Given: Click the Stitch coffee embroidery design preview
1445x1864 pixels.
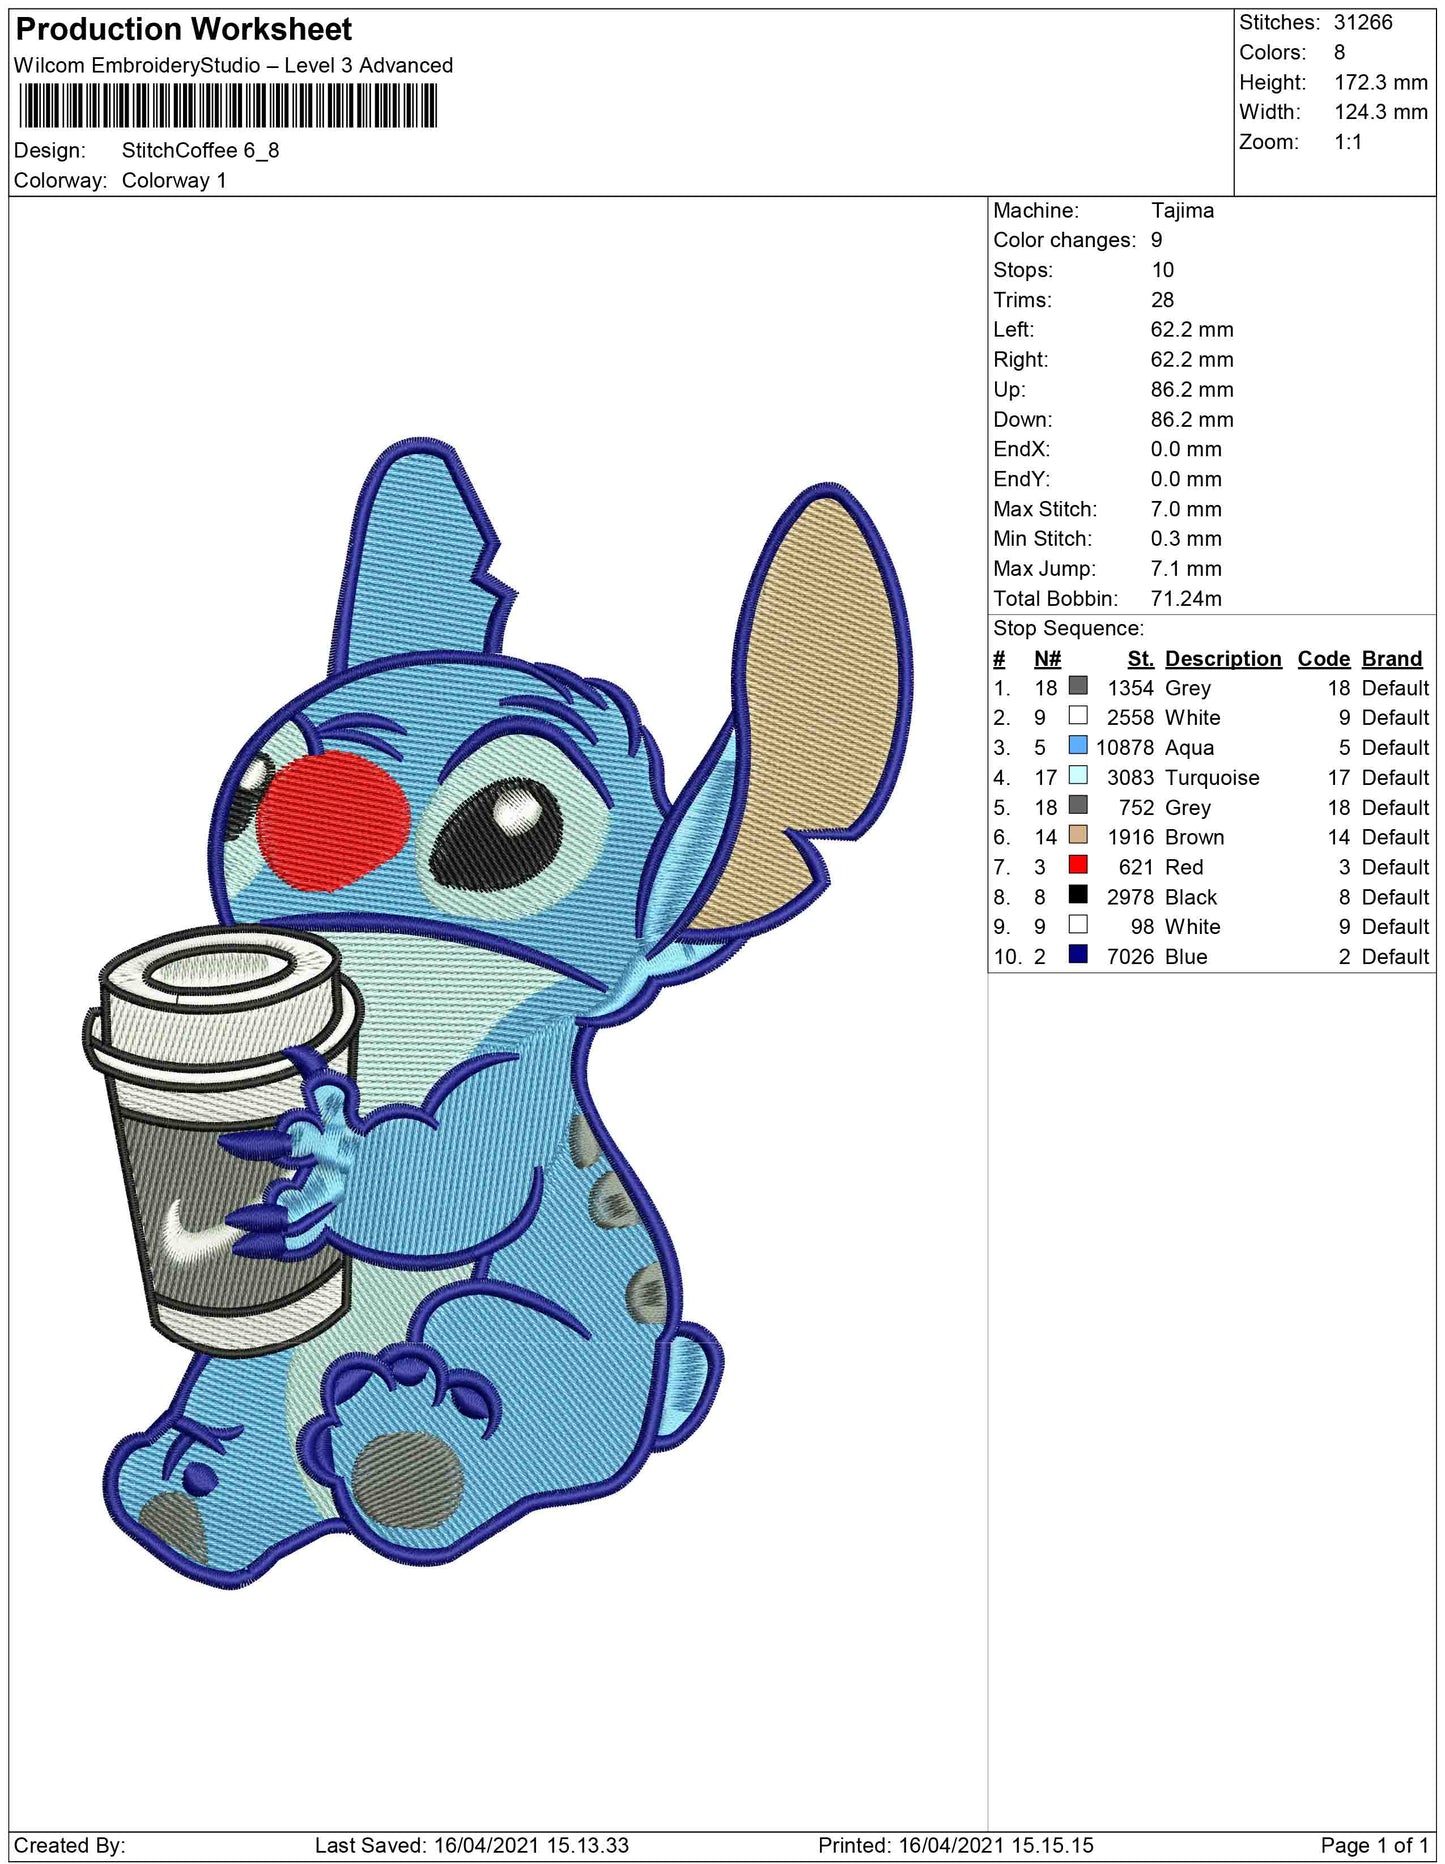Looking at the screenshot, I should [497, 1012].
